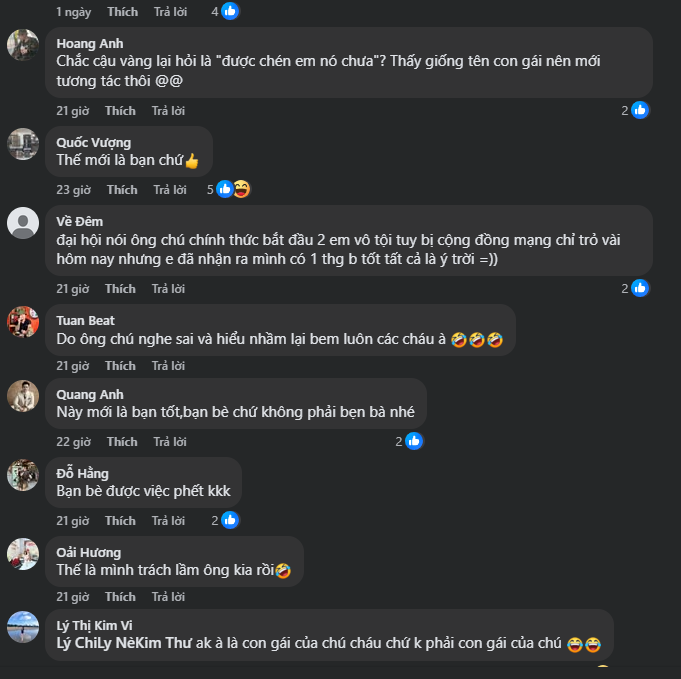Click the like reaction icon on Quang Anh's comment
The width and height of the screenshot is (681, 679).
click(414, 441)
